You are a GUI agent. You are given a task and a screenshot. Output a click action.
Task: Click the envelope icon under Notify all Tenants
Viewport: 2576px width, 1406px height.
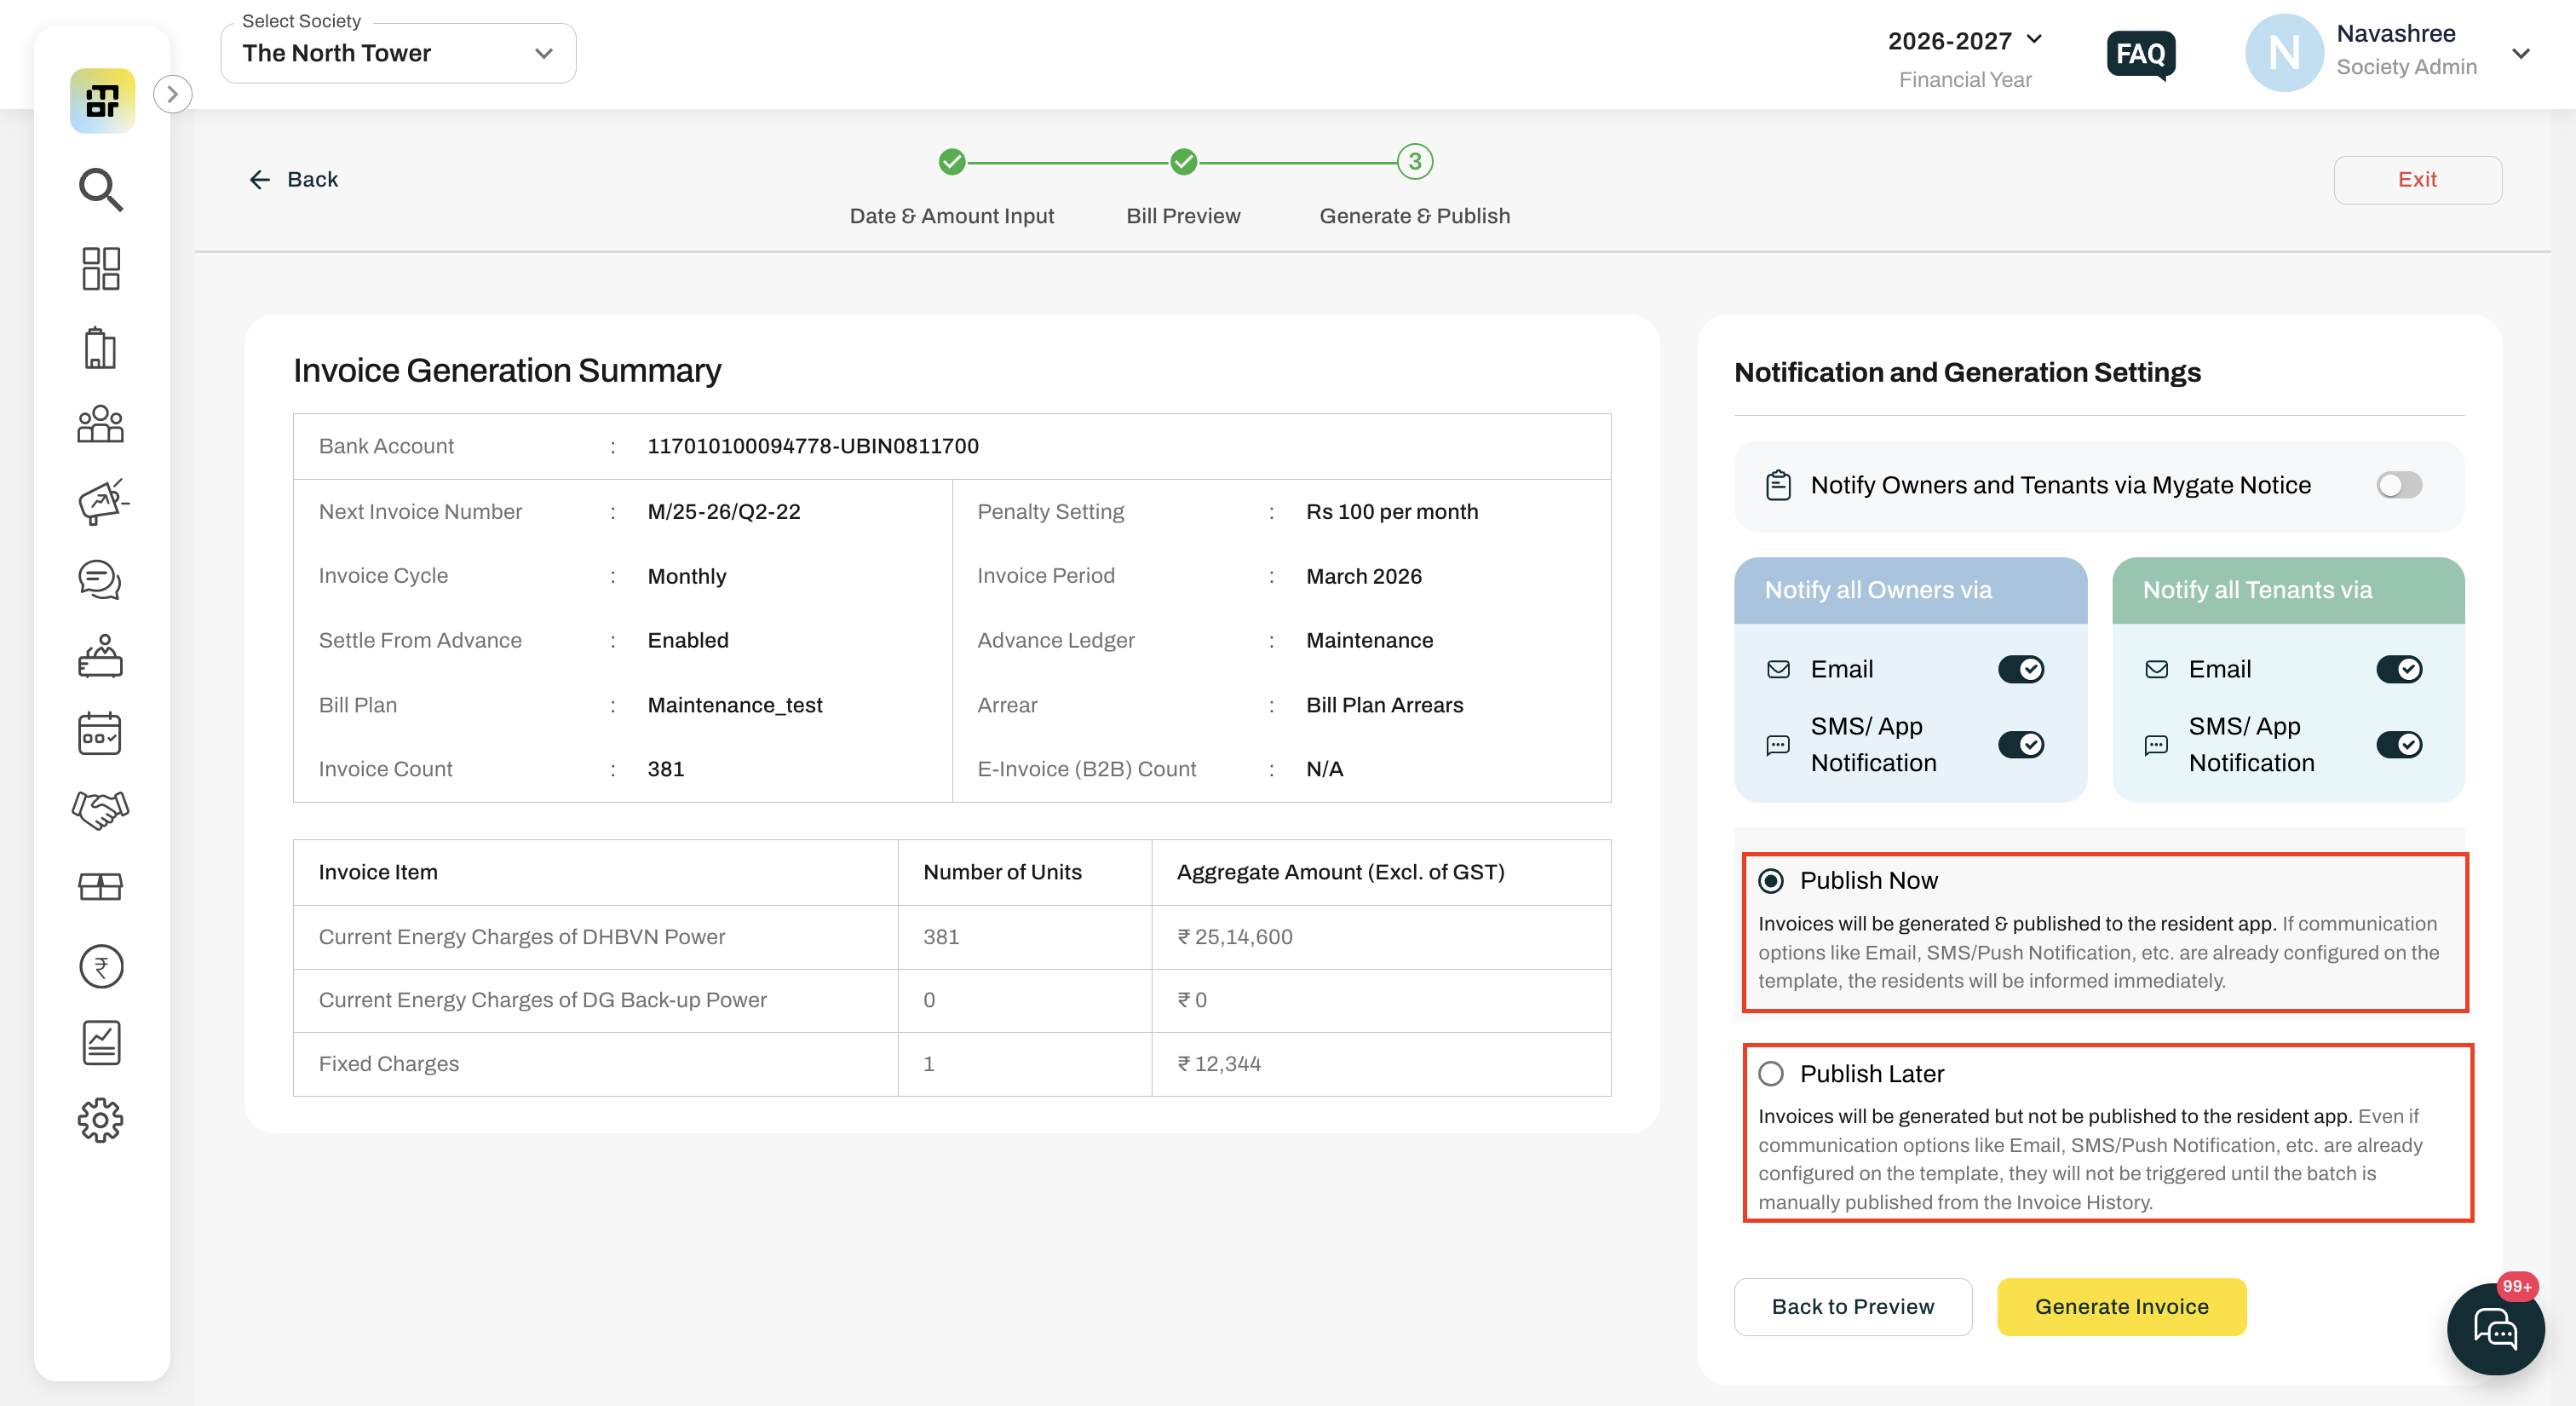tap(2156, 669)
